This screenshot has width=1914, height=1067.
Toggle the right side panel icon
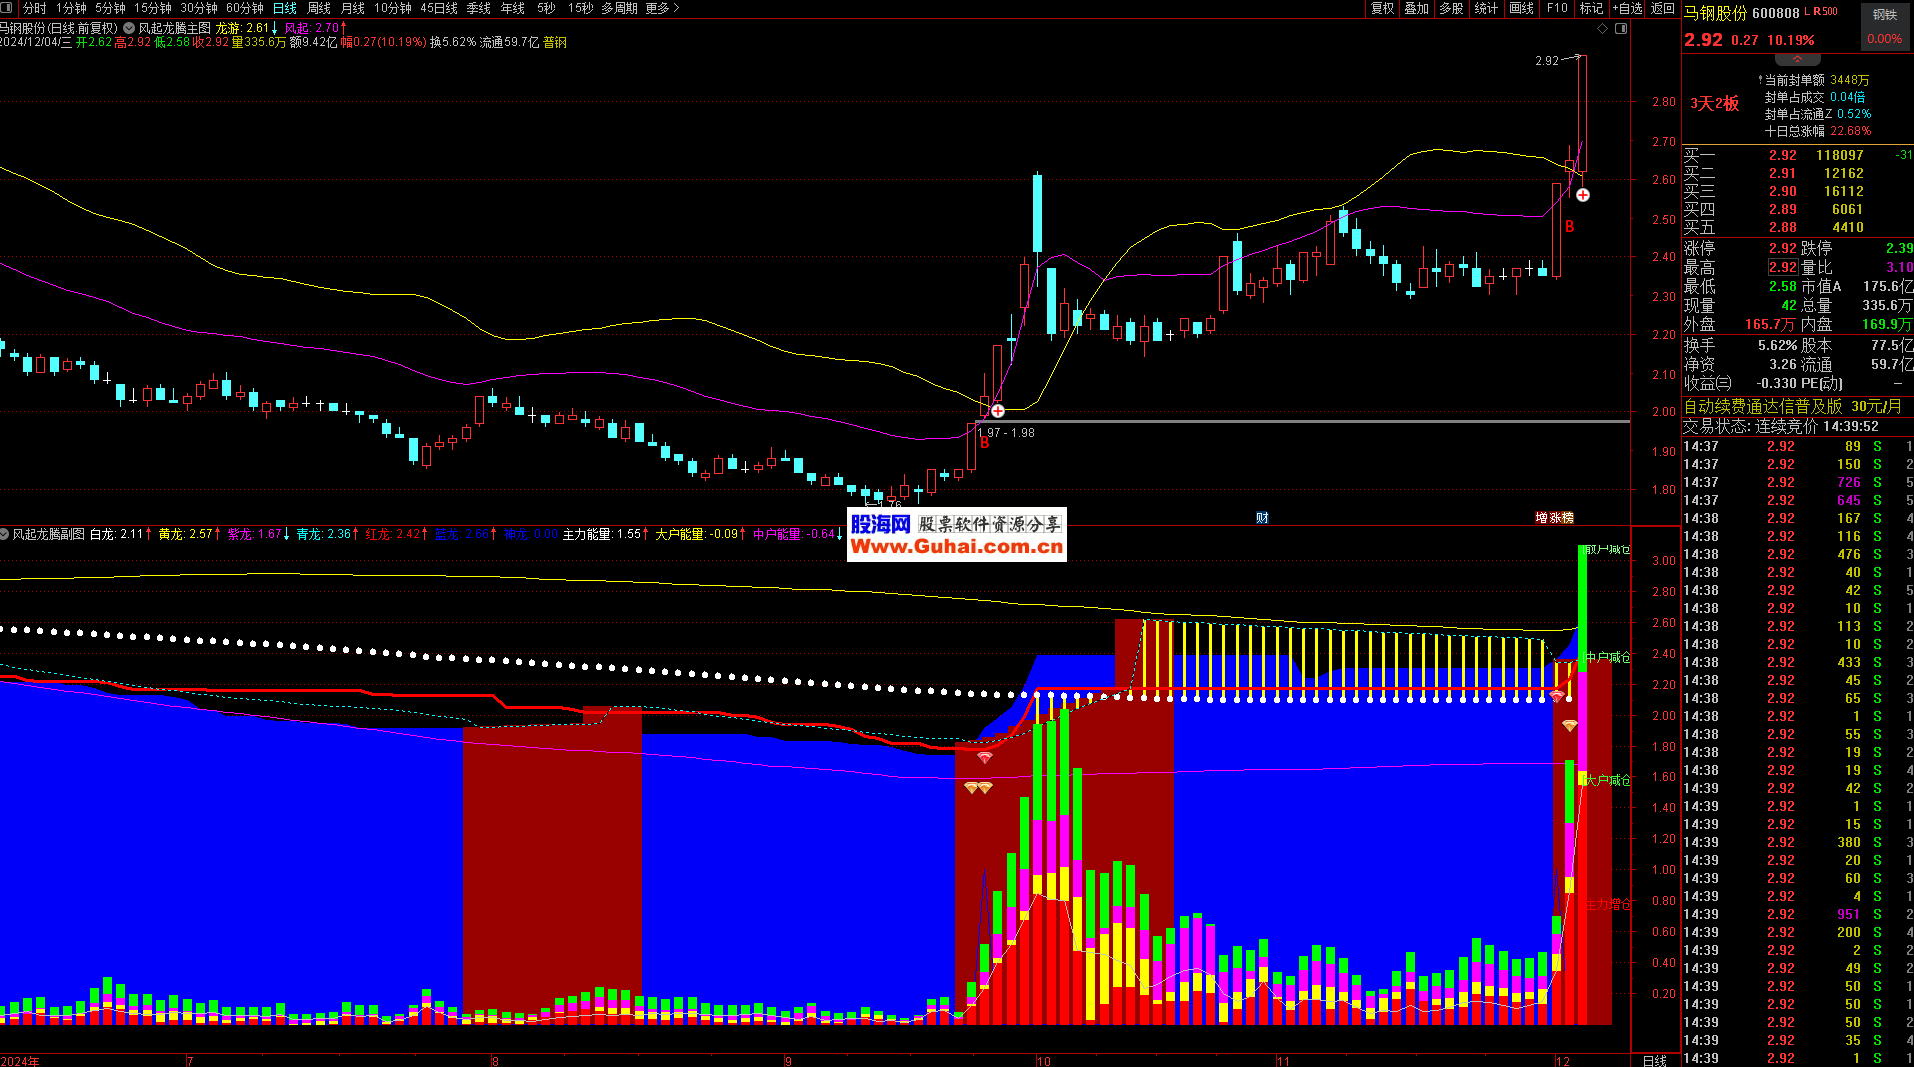(x=1621, y=29)
